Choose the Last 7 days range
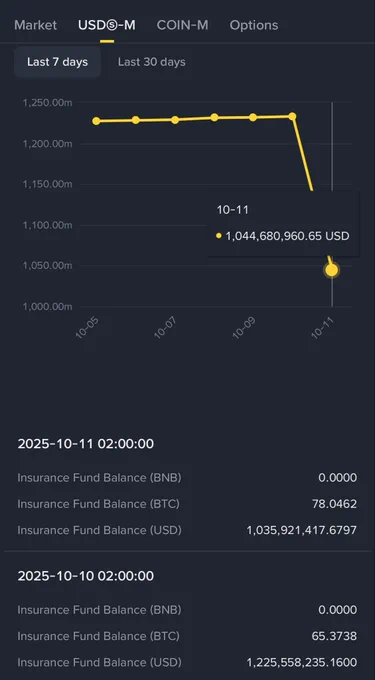 58,62
